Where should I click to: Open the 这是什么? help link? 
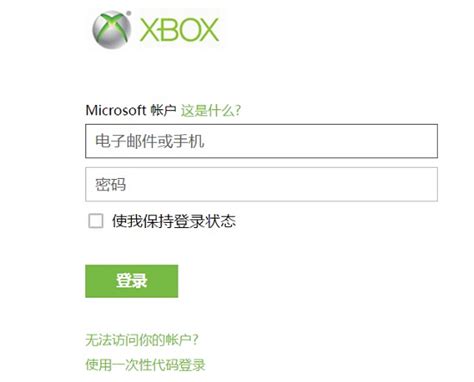pyautogui.click(x=211, y=110)
